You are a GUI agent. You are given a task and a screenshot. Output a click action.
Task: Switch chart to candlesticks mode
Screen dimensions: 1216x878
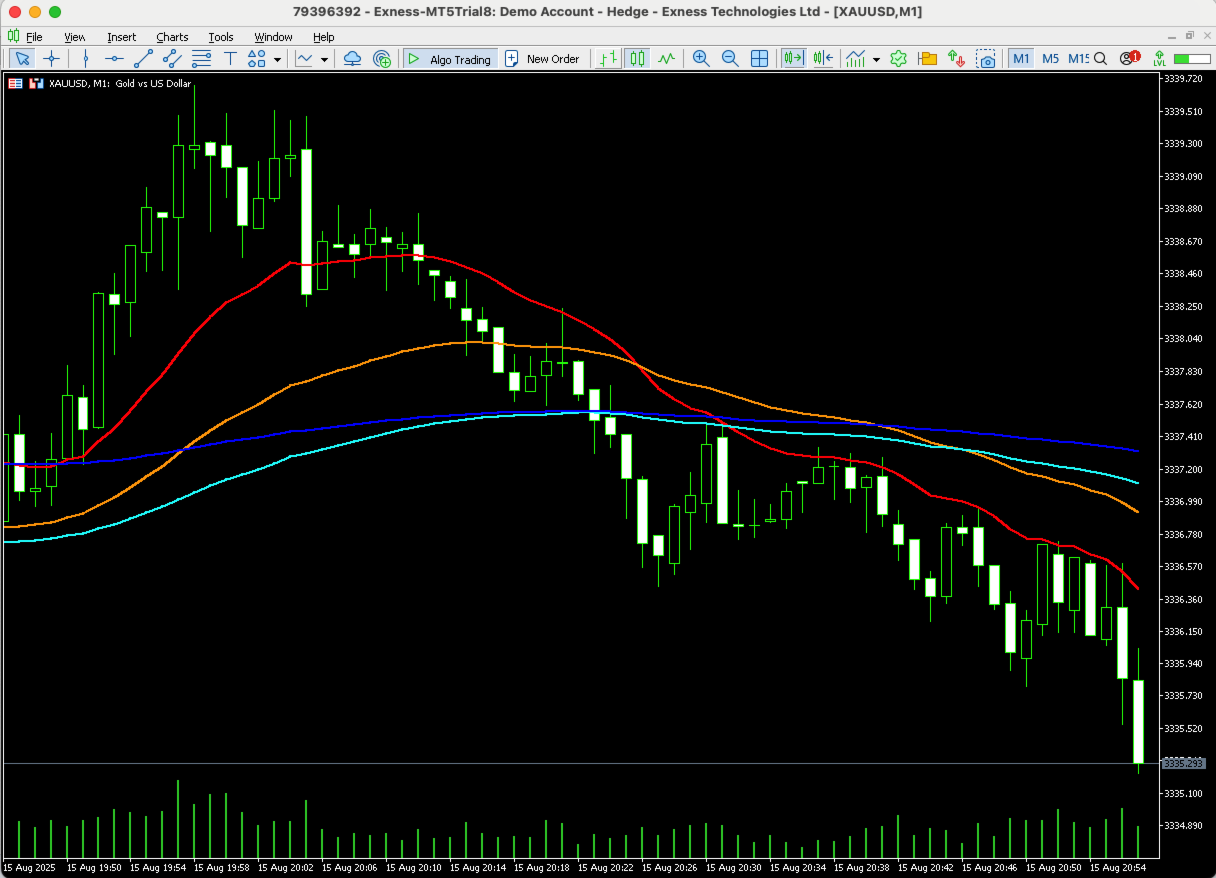637,59
